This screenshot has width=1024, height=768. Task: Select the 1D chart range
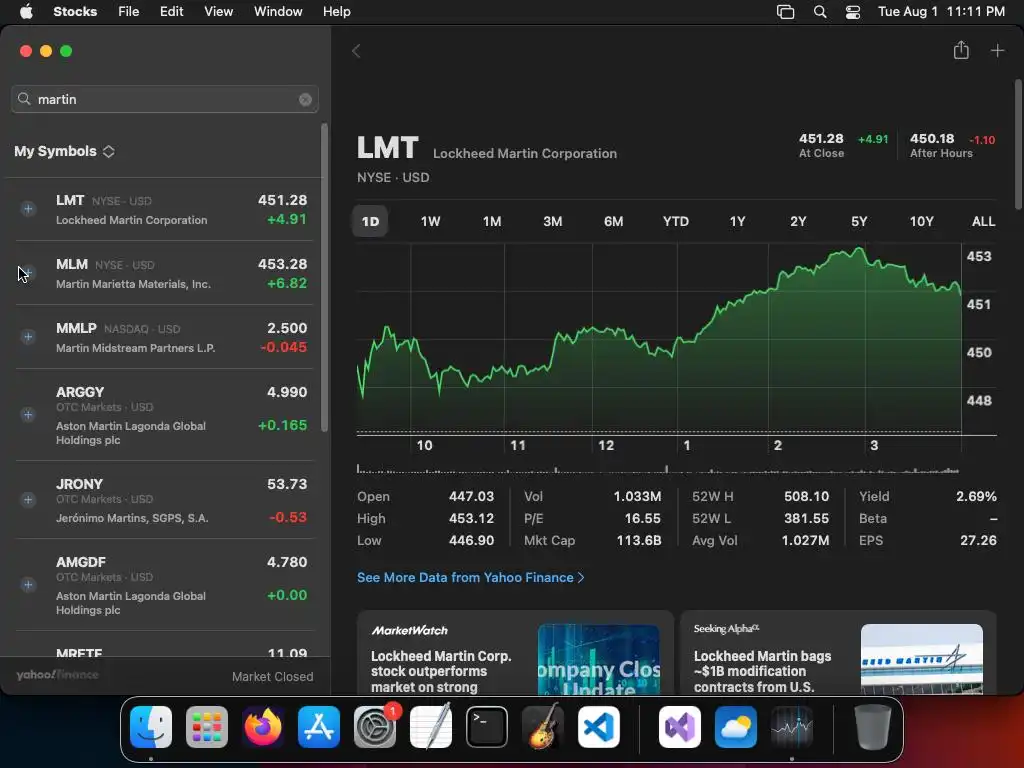(x=370, y=221)
